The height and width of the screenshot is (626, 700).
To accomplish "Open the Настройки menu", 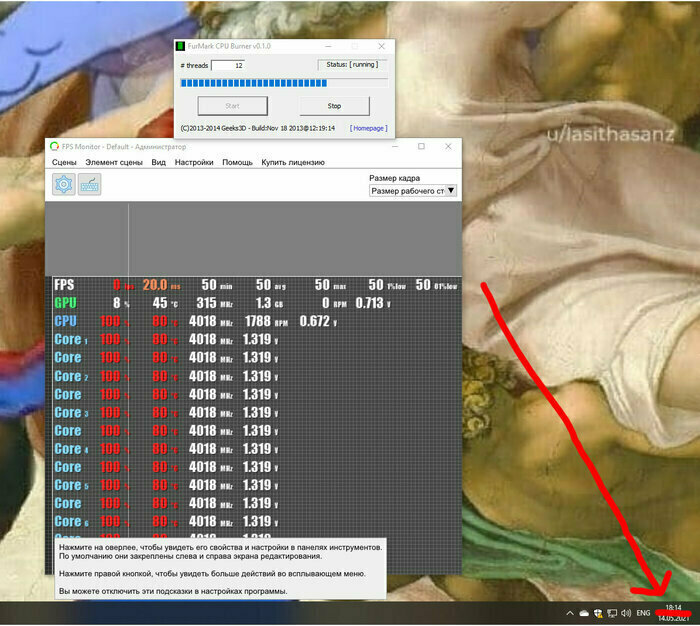I will 194,163.
